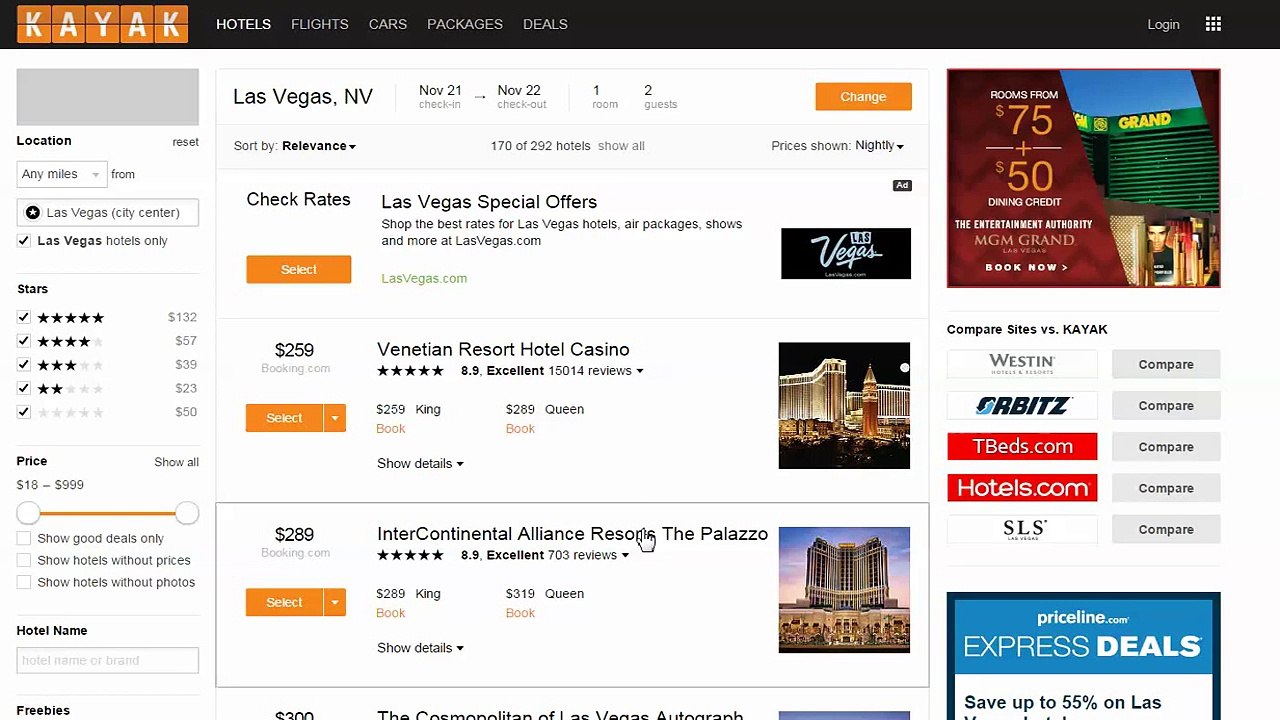The width and height of the screenshot is (1280, 720).
Task: Book the Palazzo $289 King room
Action: tap(390, 613)
